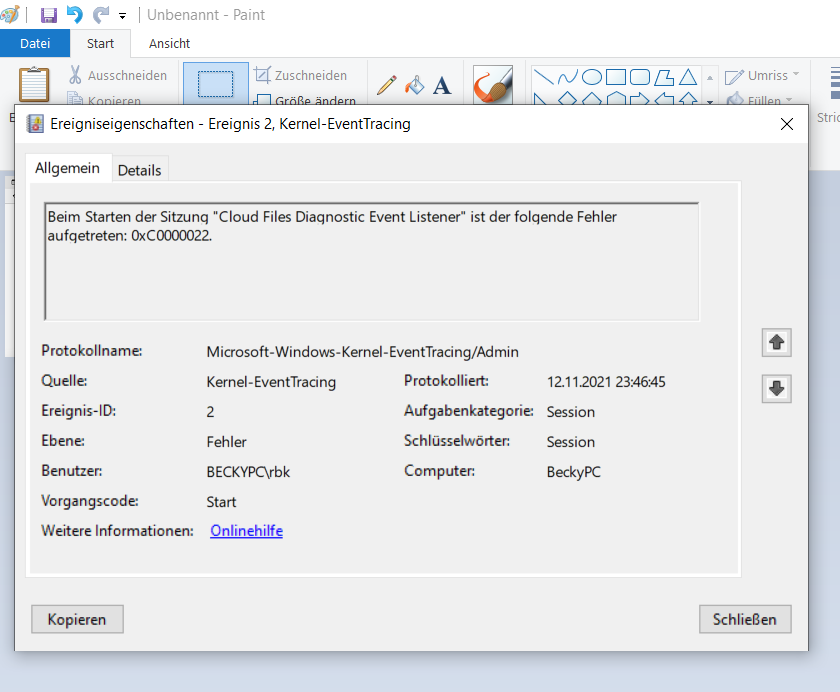Expand the shapes gallery dropdown
The image size is (840, 692).
pyautogui.click(x=710, y=101)
